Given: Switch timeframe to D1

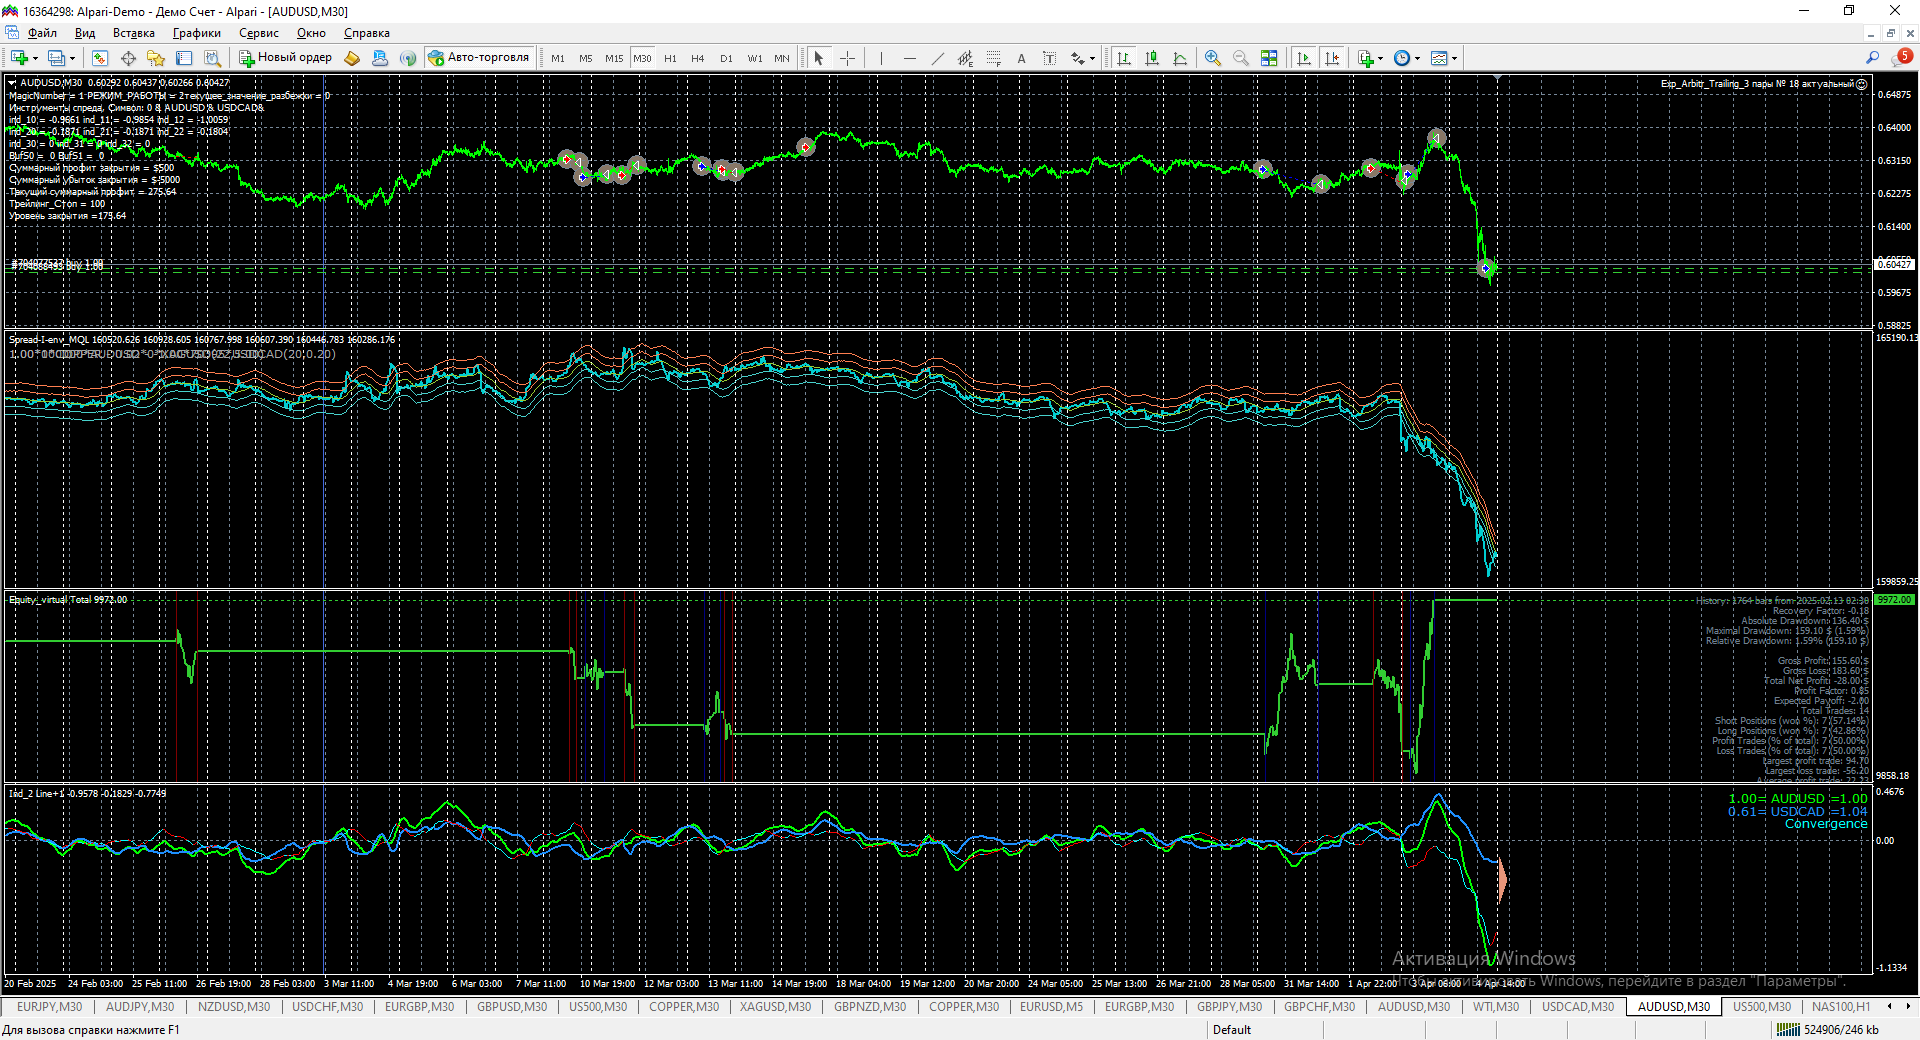Looking at the screenshot, I should (726, 58).
